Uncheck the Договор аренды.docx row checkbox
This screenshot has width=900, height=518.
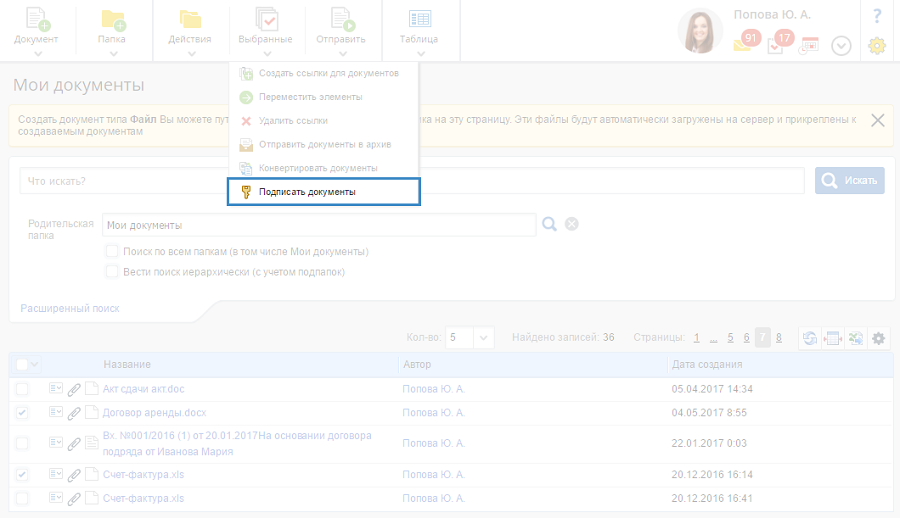pyautogui.click(x=23, y=413)
